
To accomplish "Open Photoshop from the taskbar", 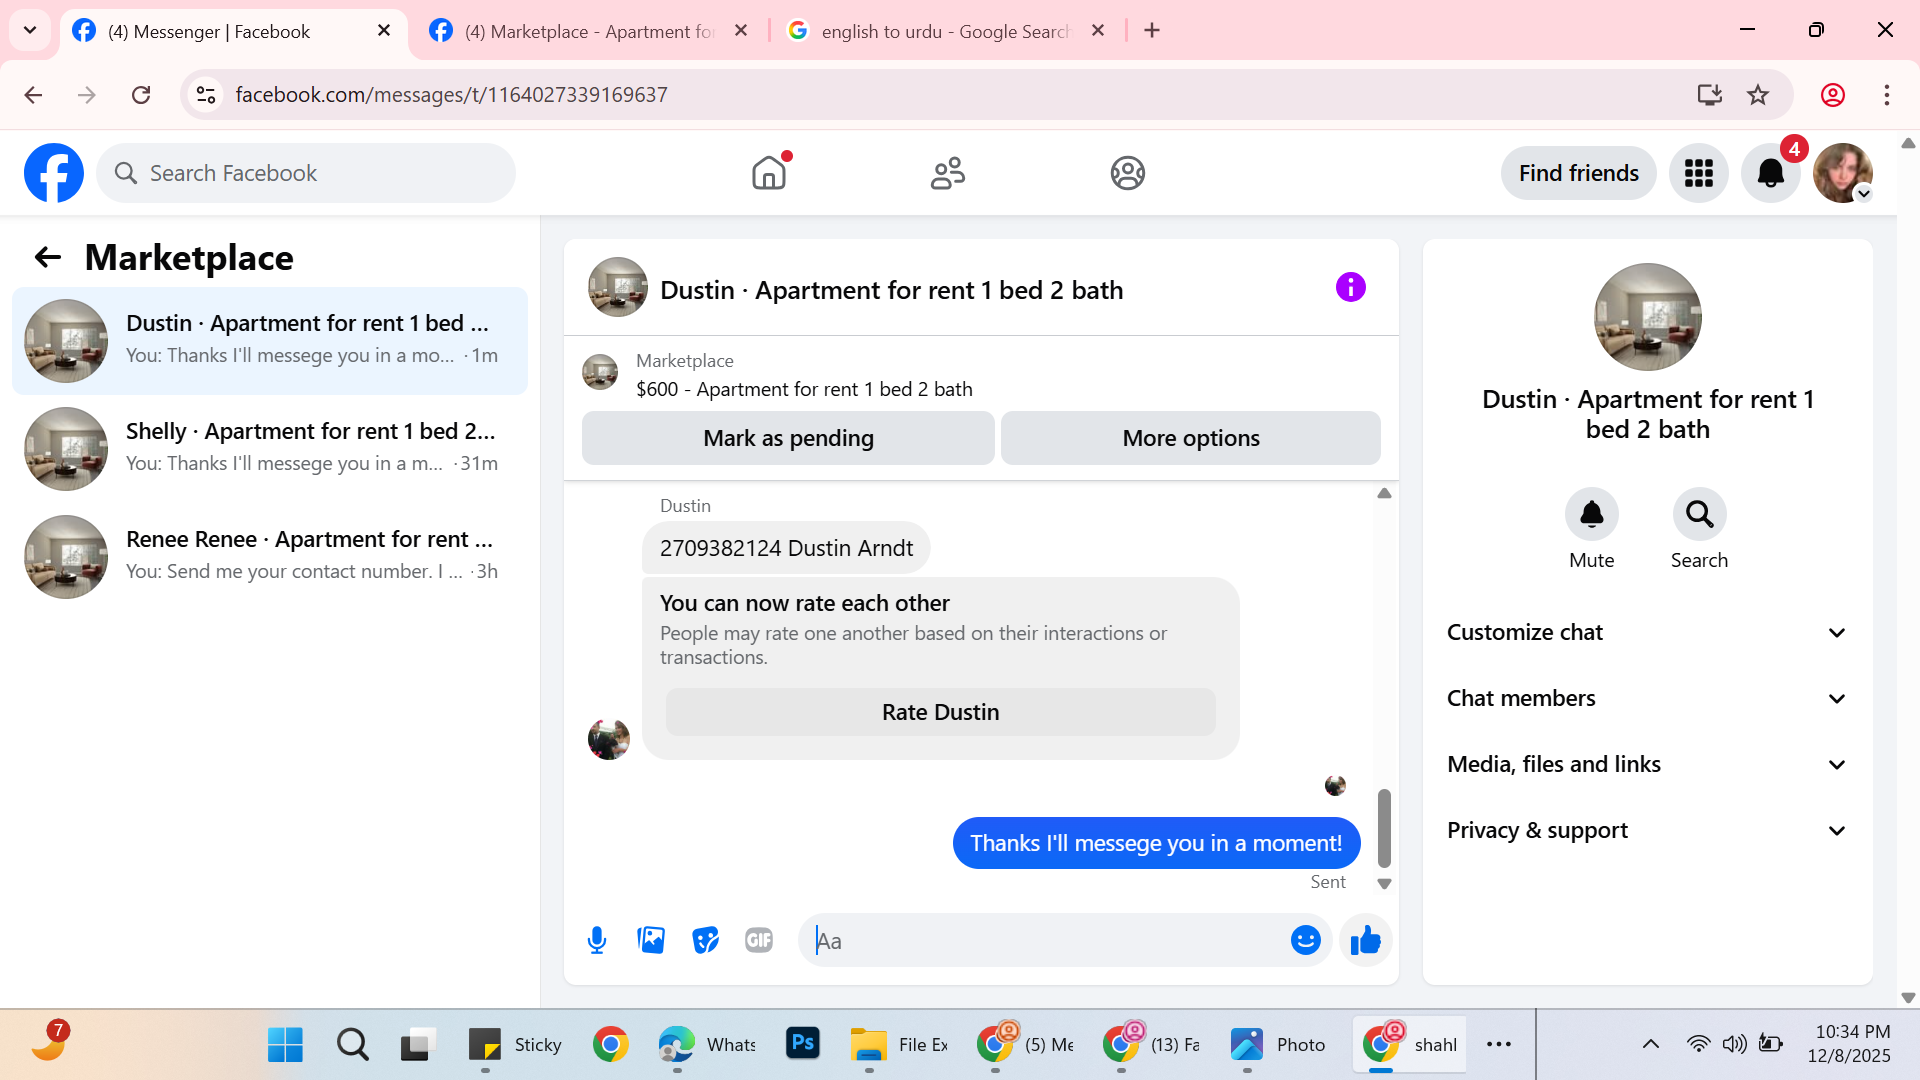I will [x=802, y=1044].
